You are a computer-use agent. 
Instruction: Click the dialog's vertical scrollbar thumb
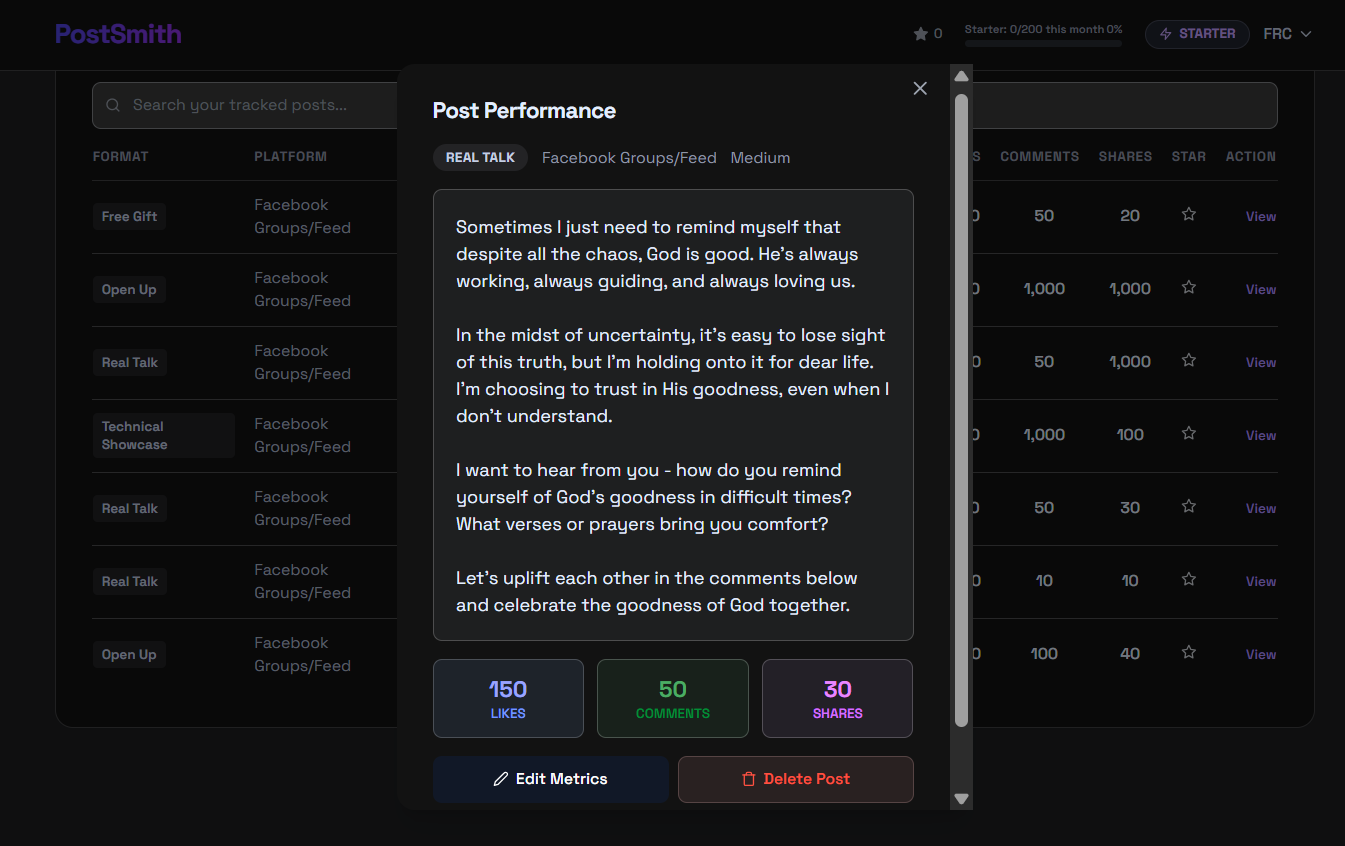pos(962,410)
